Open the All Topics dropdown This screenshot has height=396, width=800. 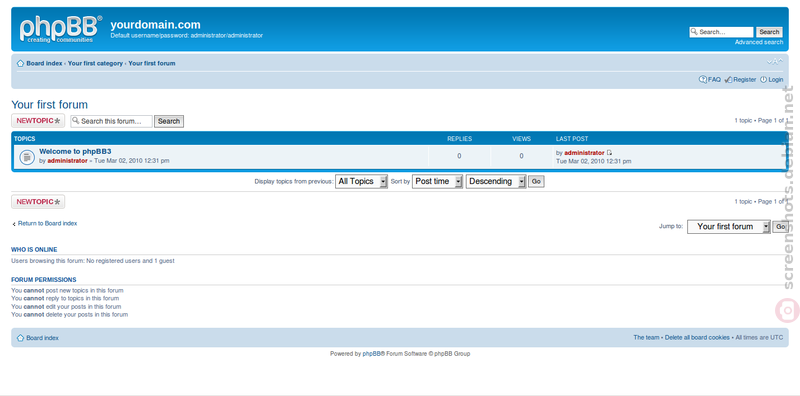[x=361, y=181]
